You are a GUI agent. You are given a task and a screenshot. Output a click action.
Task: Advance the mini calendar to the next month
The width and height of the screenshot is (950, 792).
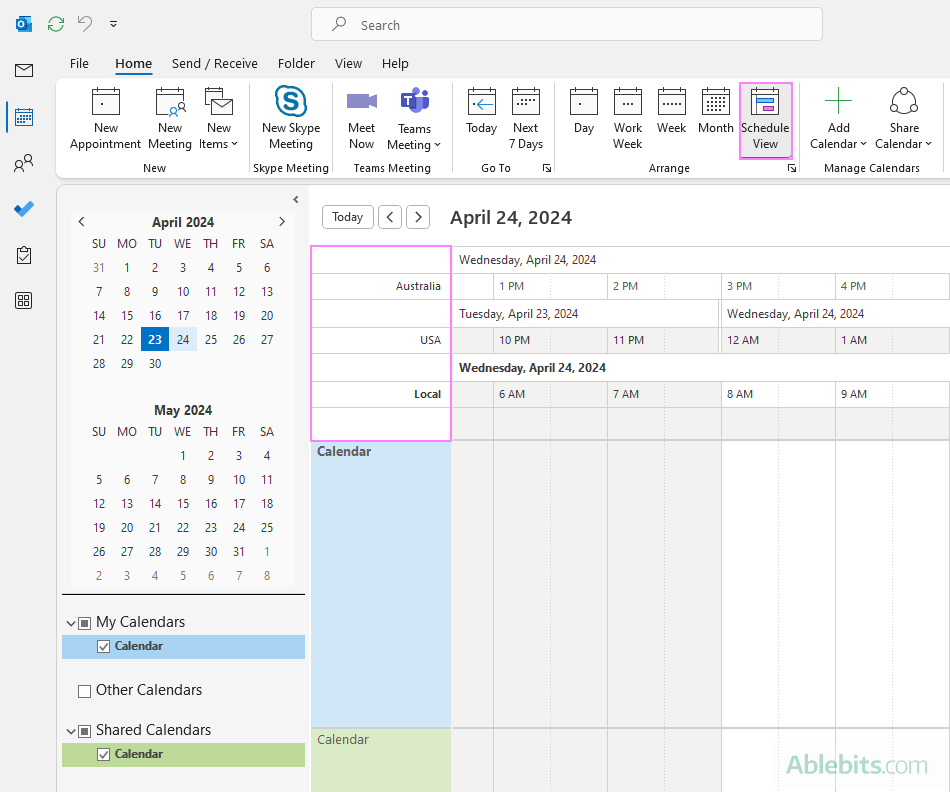283,222
